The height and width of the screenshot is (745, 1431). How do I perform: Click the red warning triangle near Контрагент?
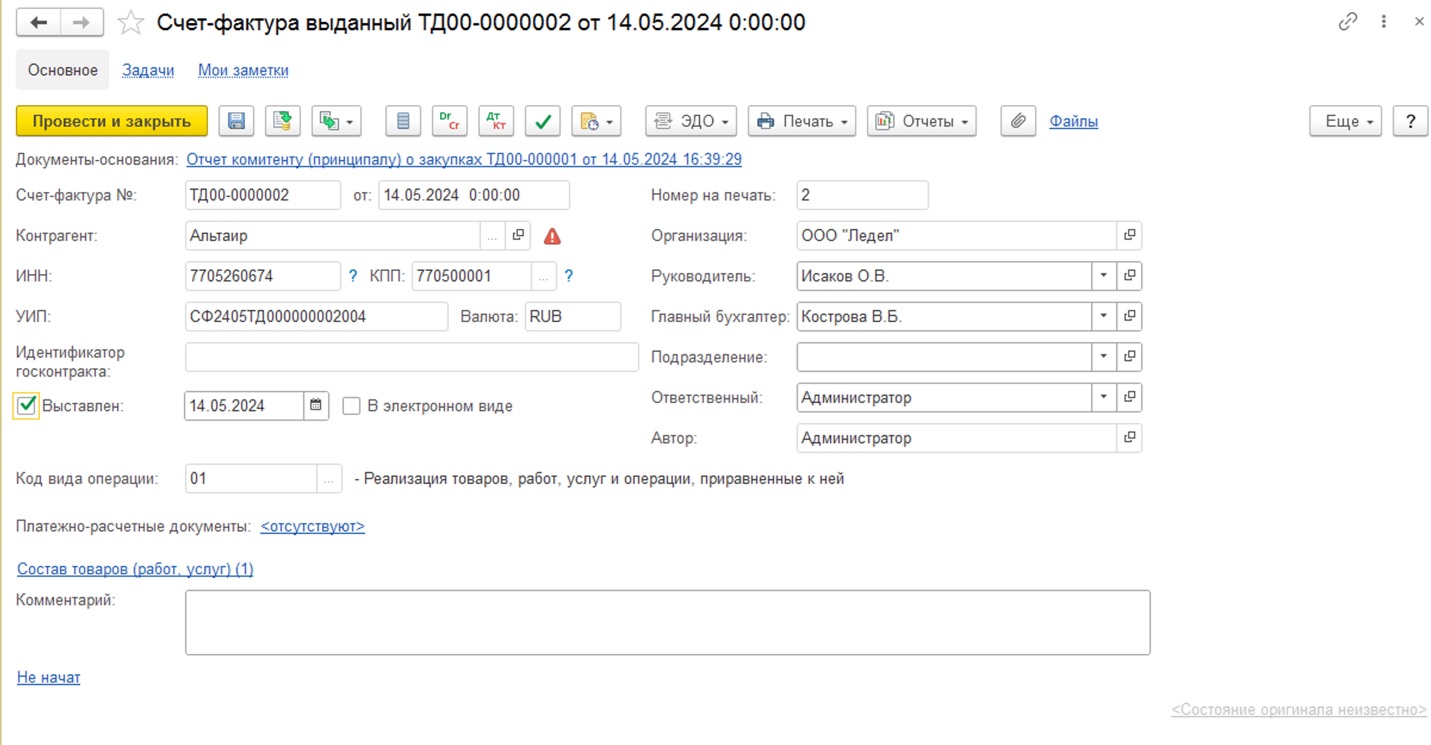(552, 236)
